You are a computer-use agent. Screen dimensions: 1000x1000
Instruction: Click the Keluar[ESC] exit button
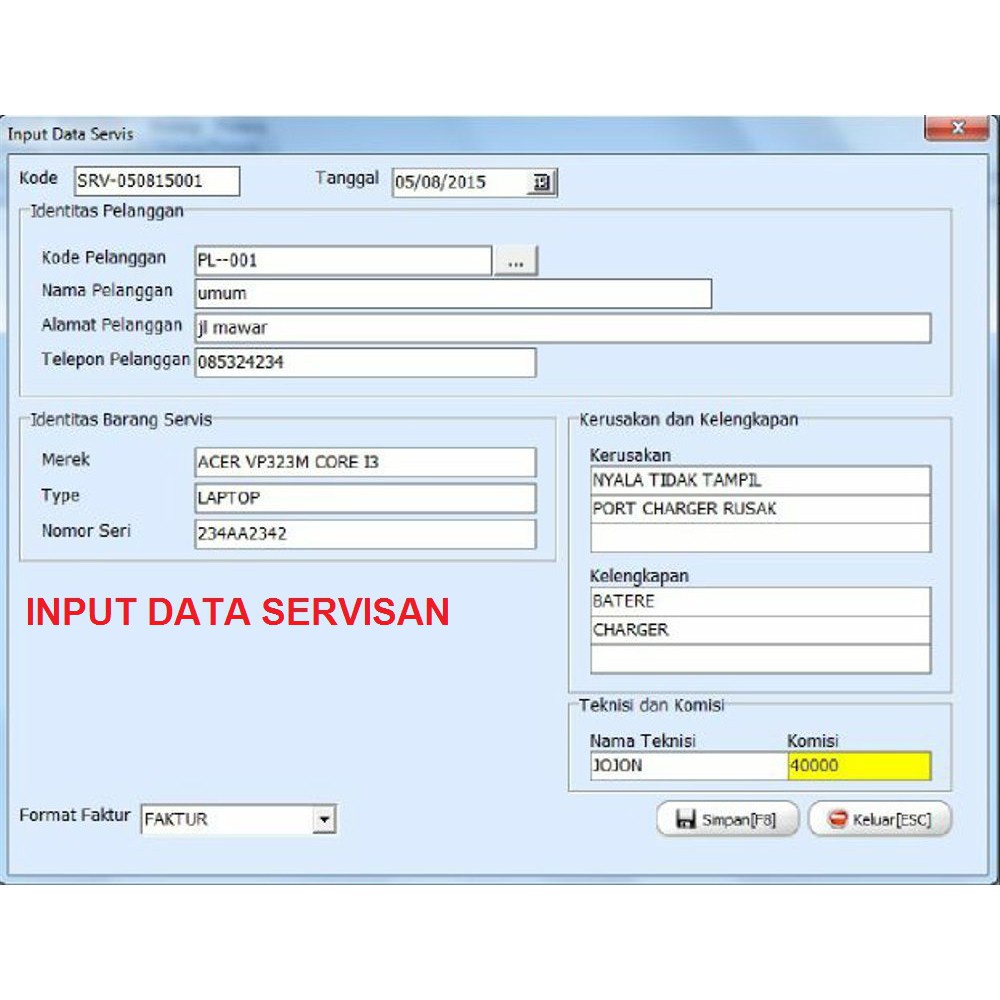pyautogui.click(x=880, y=820)
